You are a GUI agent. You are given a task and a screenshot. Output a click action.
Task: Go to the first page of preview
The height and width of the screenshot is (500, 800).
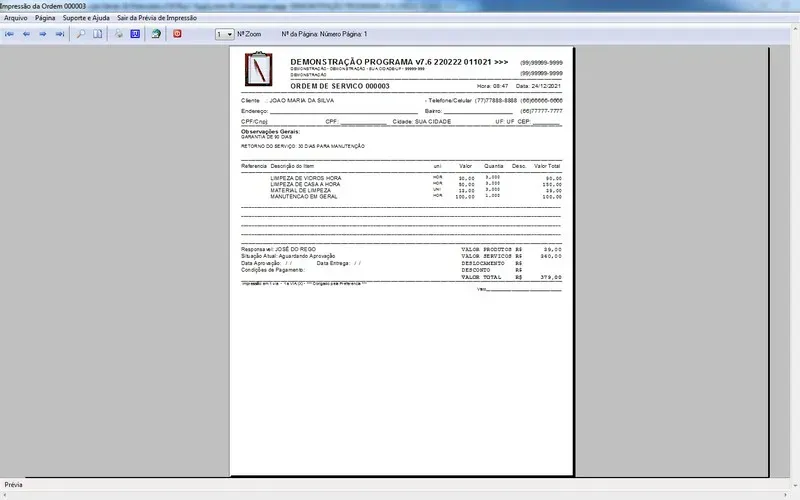point(10,34)
